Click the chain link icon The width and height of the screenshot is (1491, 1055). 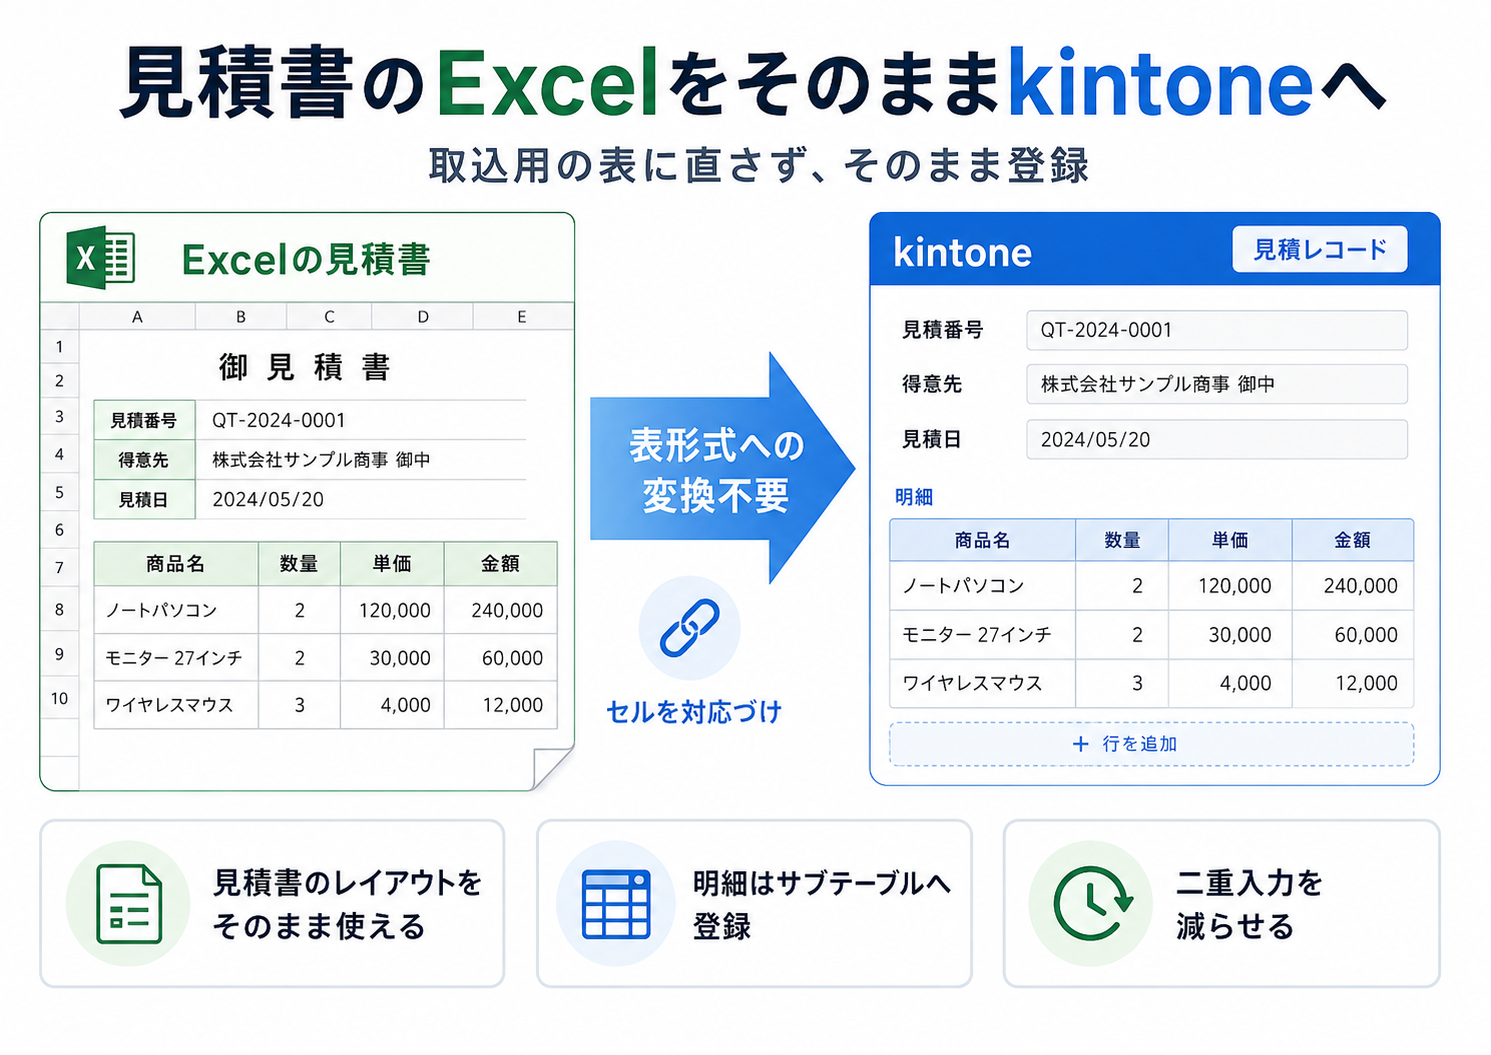click(690, 628)
